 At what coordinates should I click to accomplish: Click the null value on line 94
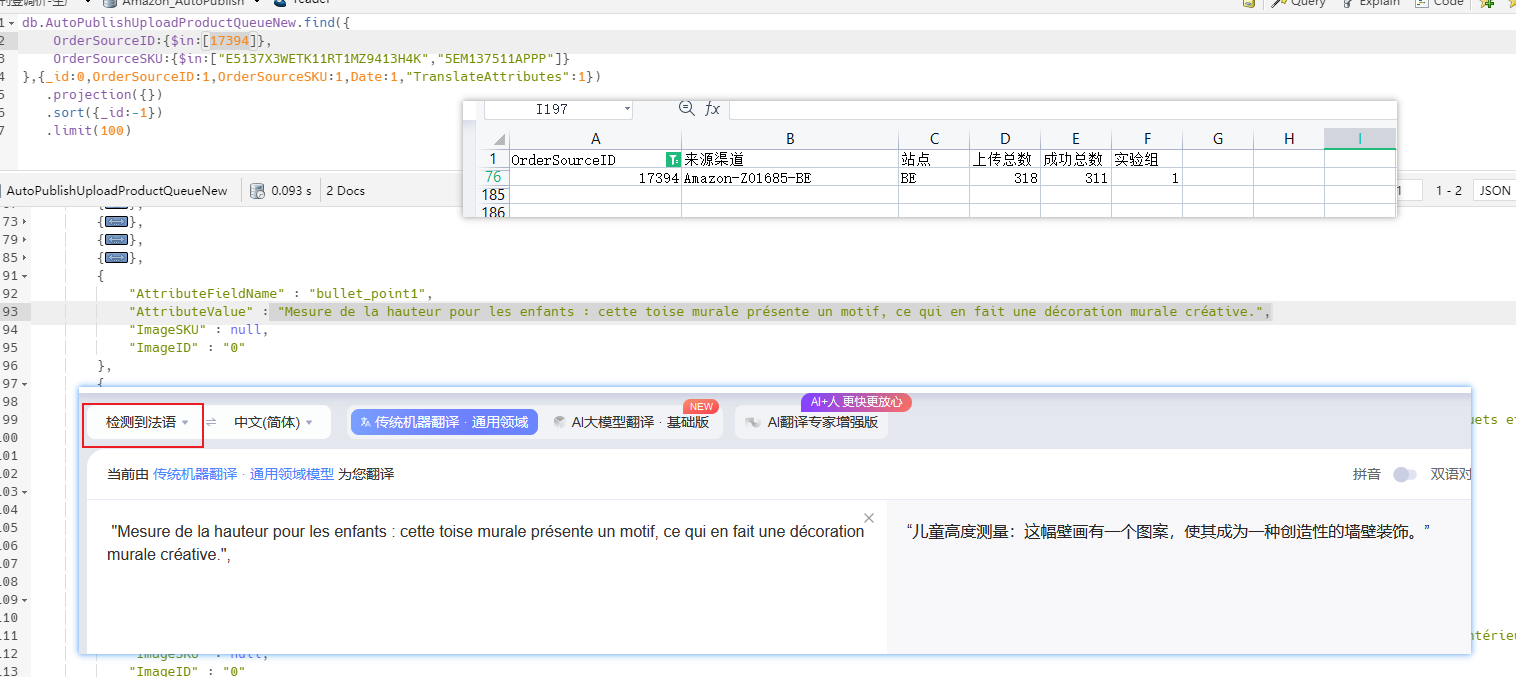(247, 330)
